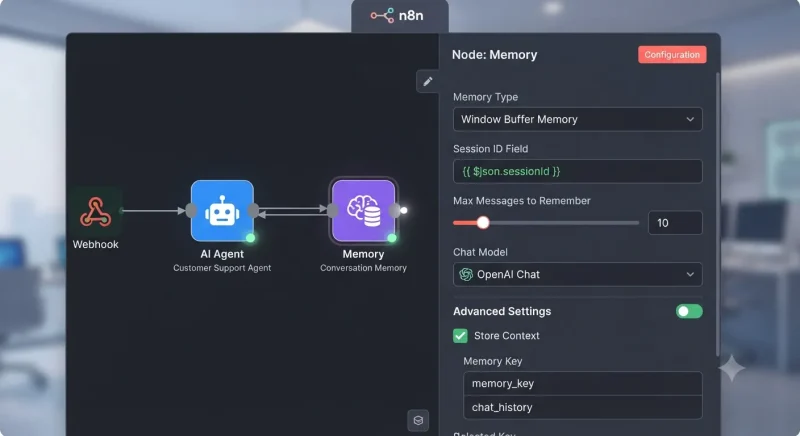Click the Memory Key label
The image size is (800, 436).
click(x=492, y=361)
